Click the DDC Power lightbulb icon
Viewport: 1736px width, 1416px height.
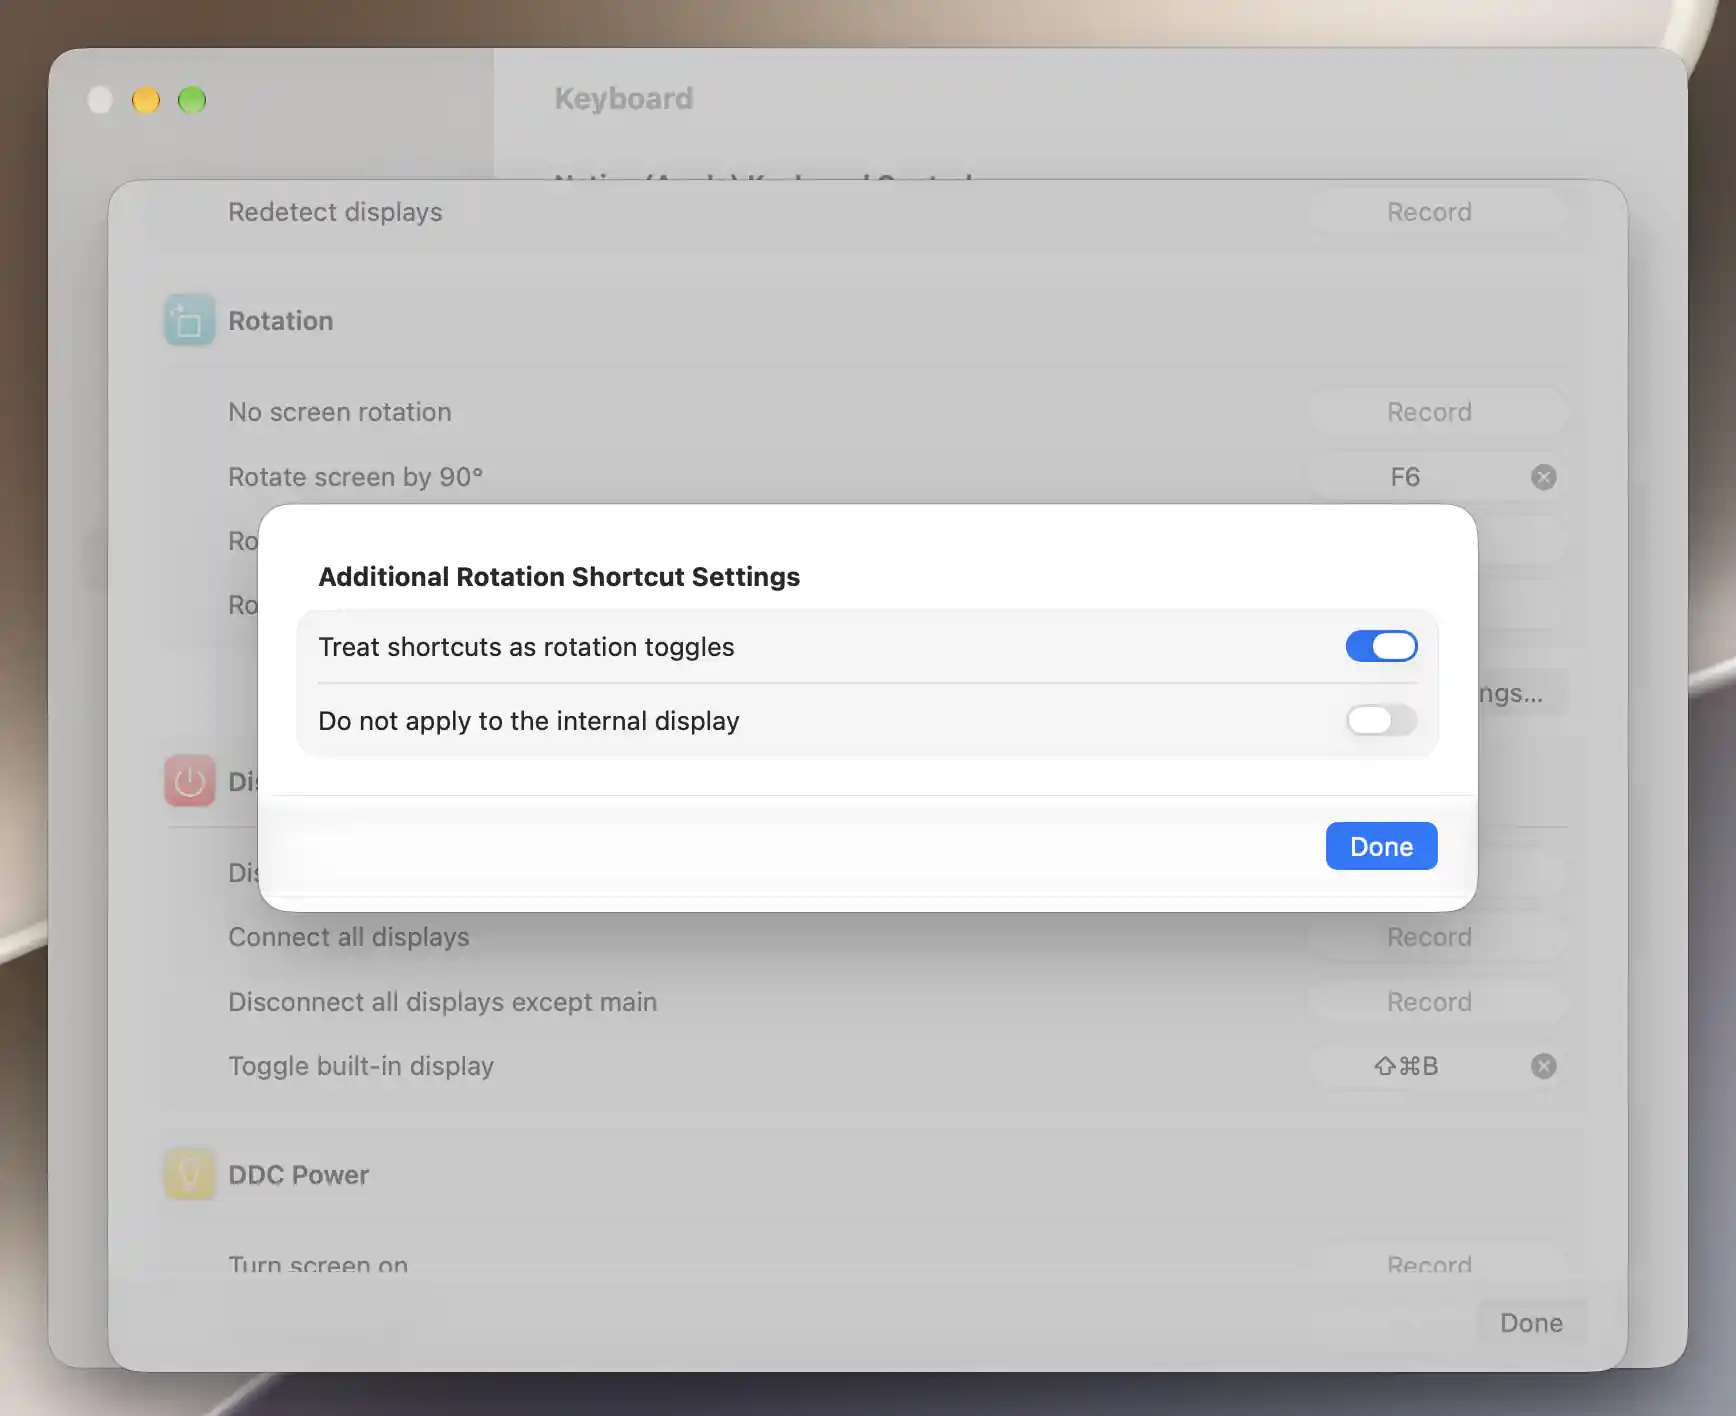click(189, 1174)
